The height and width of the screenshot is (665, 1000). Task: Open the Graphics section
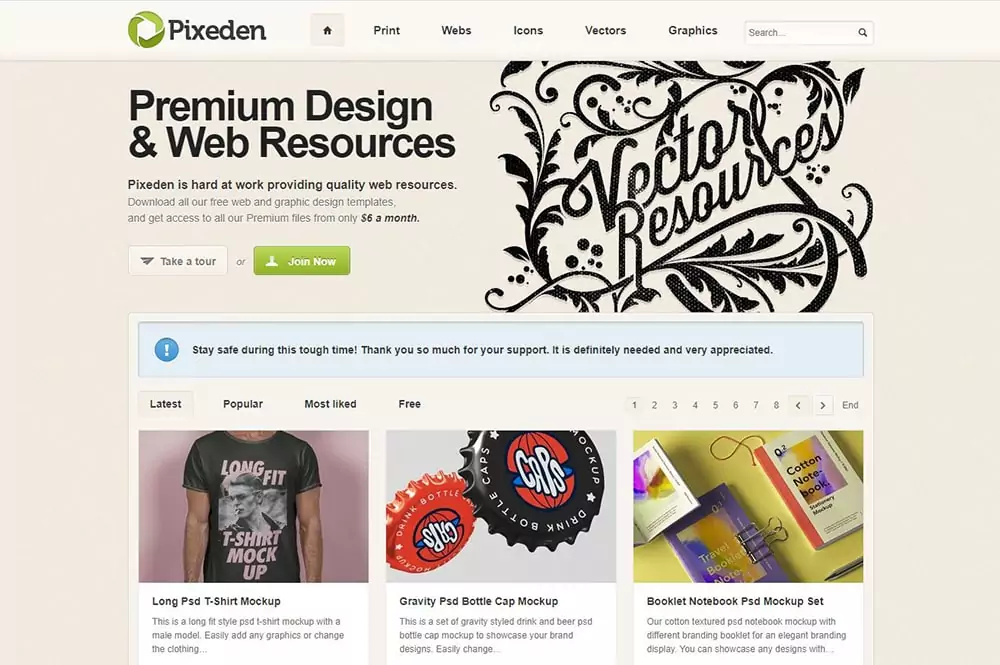click(x=693, y=31)
